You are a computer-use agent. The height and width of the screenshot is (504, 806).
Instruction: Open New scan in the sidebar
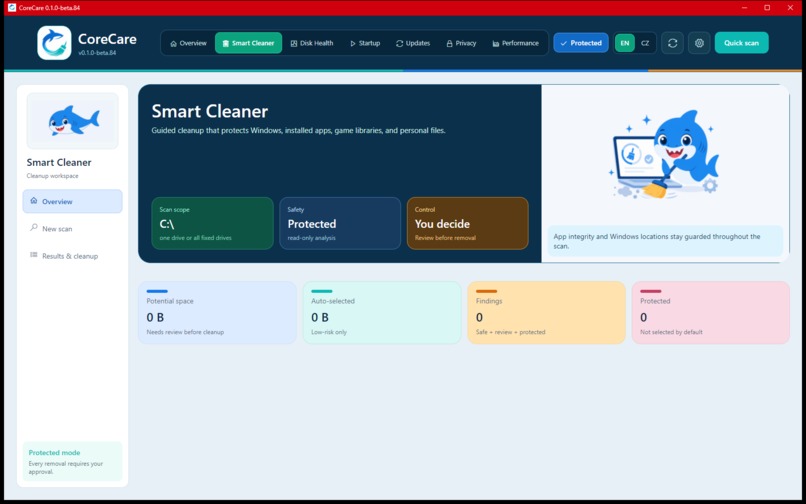72,228
